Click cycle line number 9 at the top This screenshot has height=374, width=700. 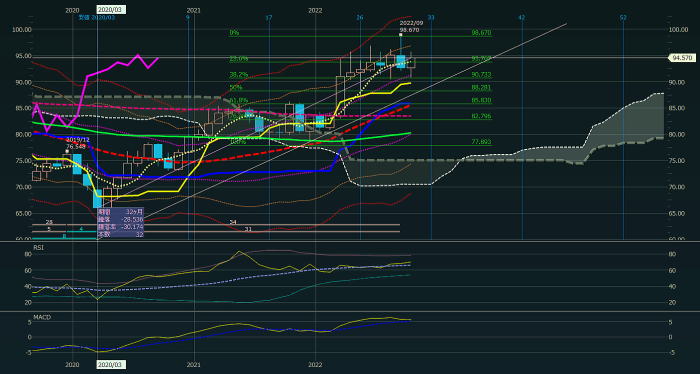click(188, 17)
